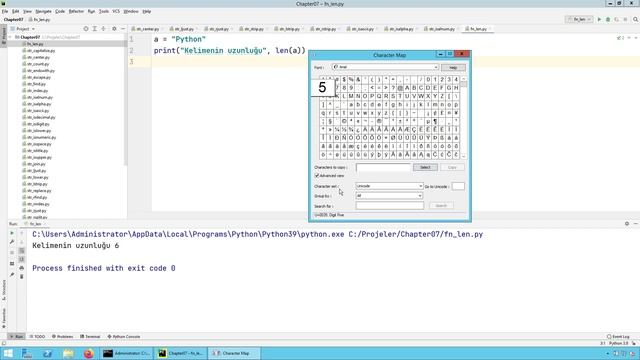Select str_endswith.py in project tree
This screenshot has width=640, height=360.
click(40, 71)
